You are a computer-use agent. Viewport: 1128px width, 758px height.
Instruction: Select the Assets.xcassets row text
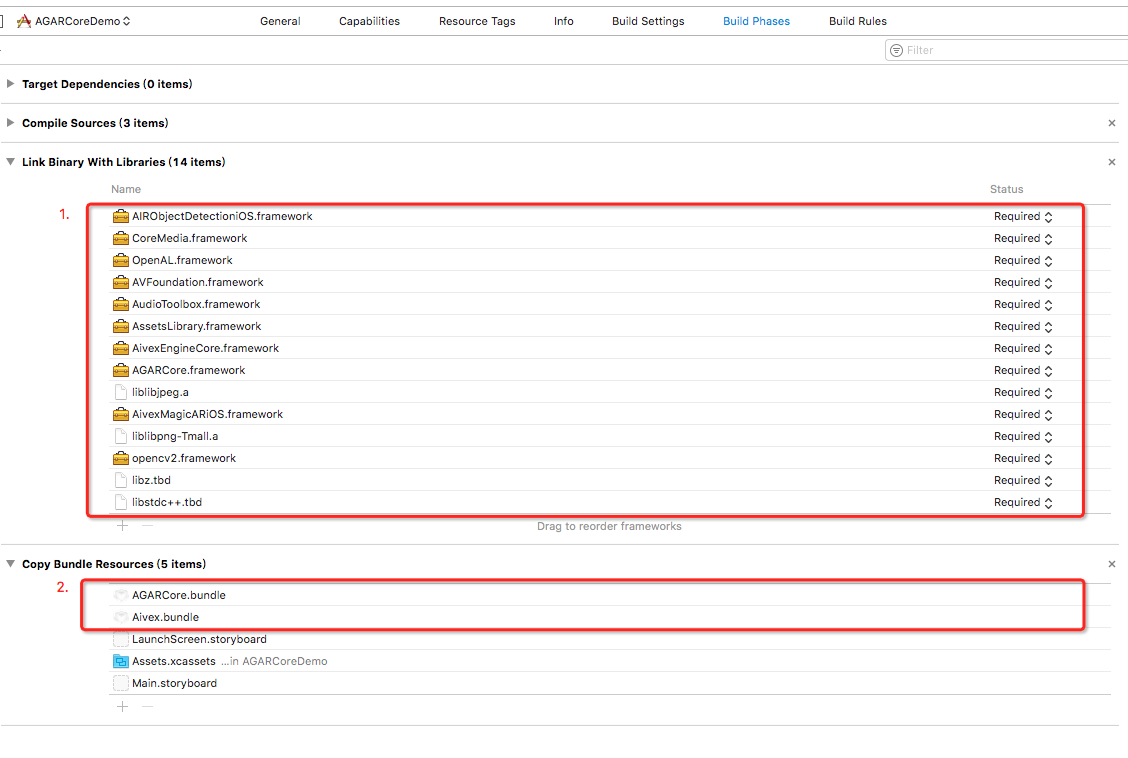click(x=173, y=661)
